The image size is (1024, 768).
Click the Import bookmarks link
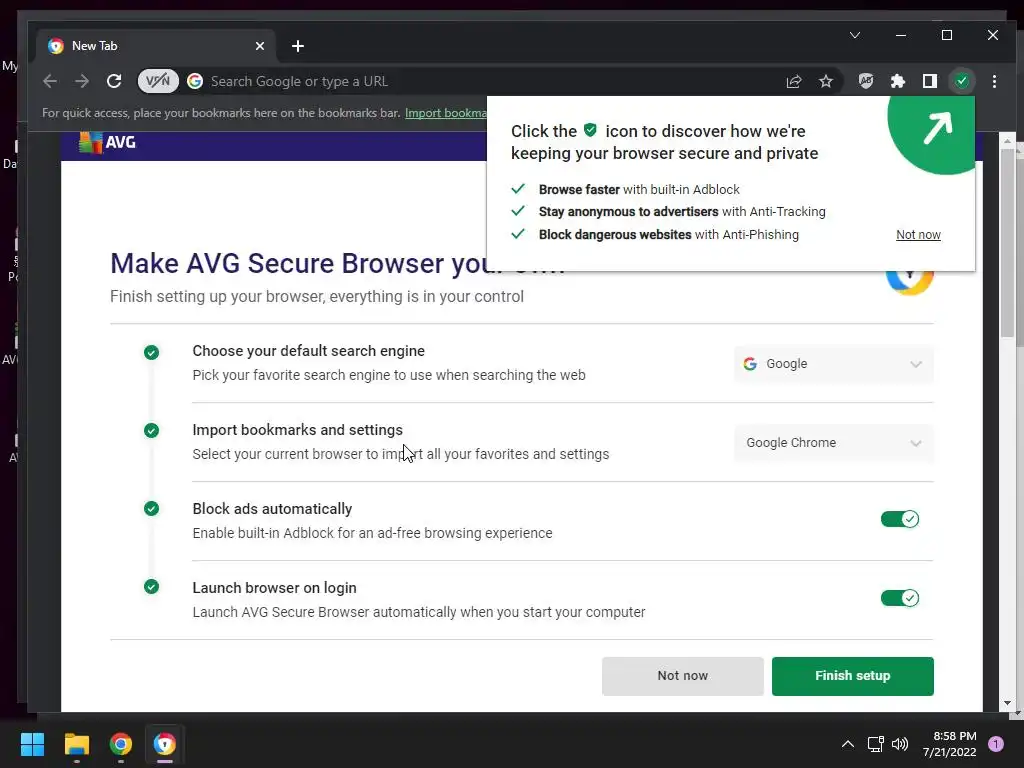coord(445,113)
